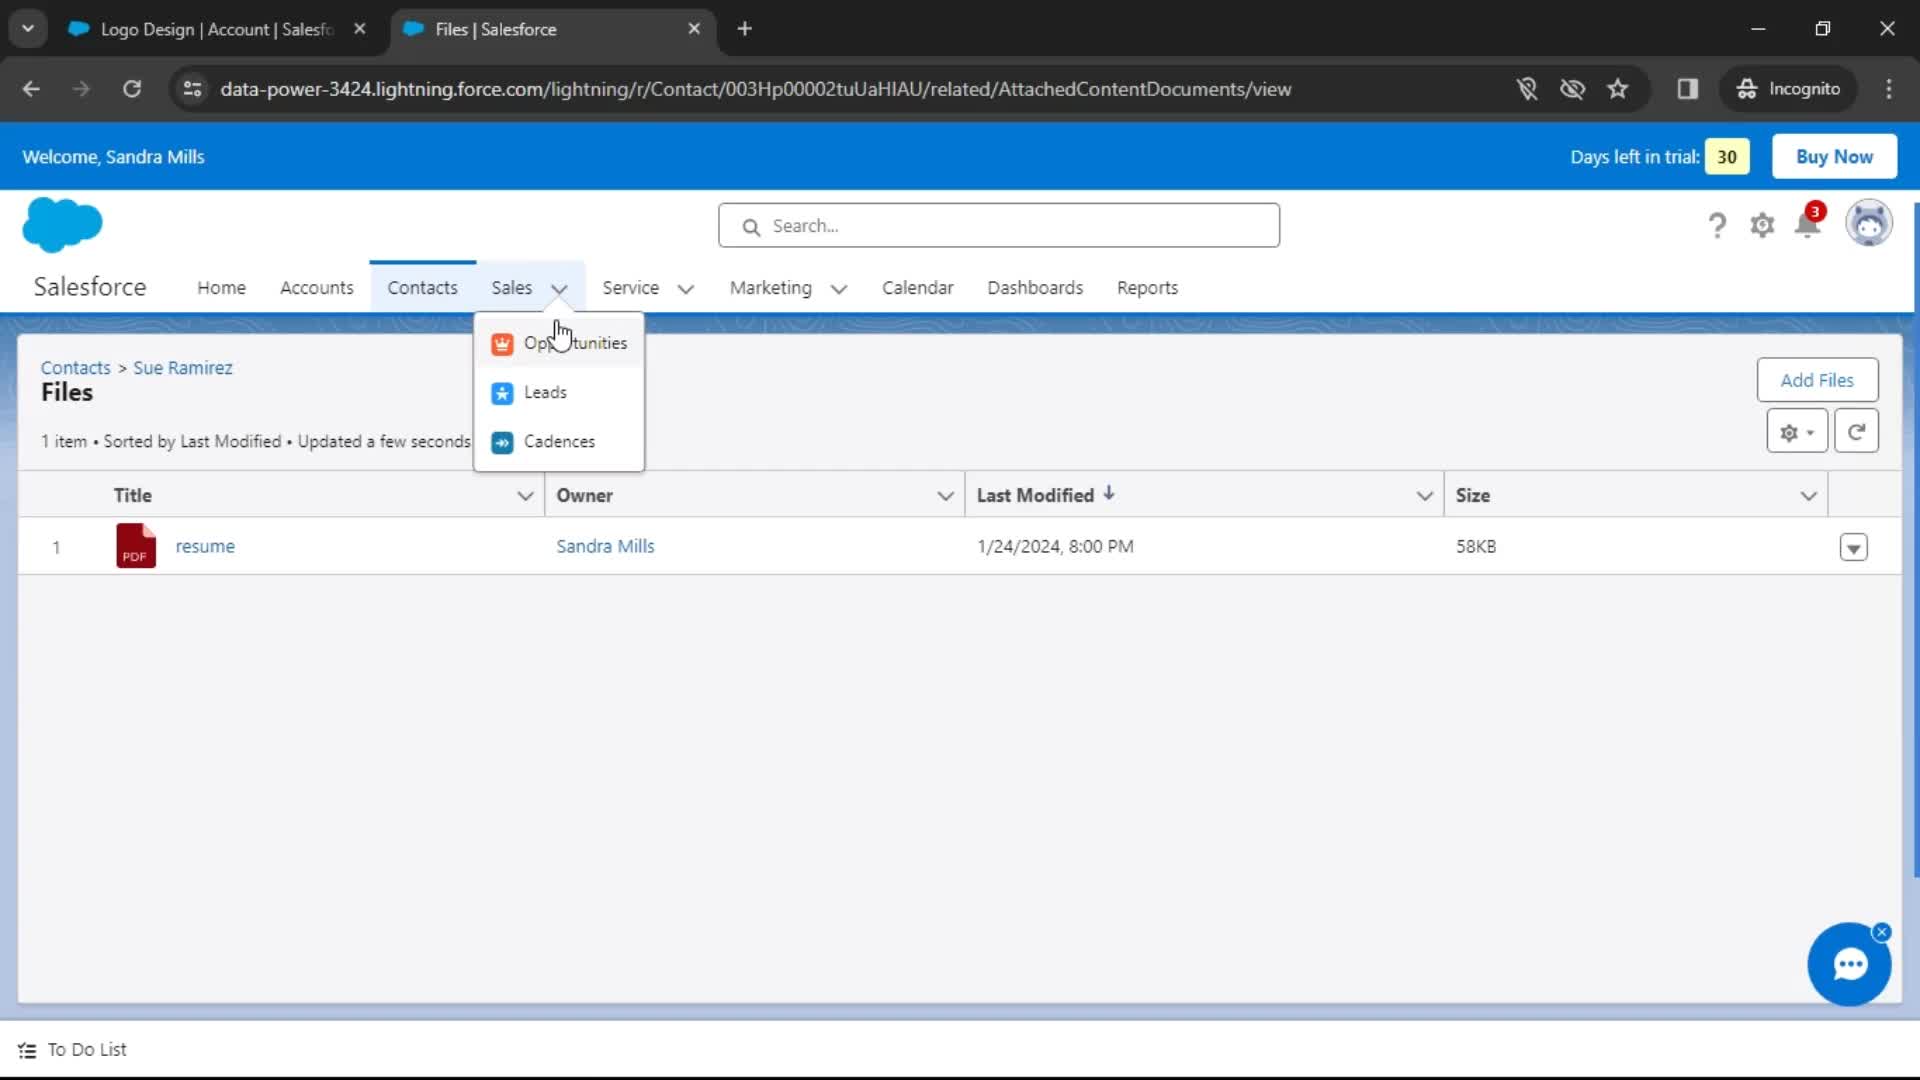1920x1080 pixels.
Task: Open the notifications bell icon
Action: tap(1808, 225)
